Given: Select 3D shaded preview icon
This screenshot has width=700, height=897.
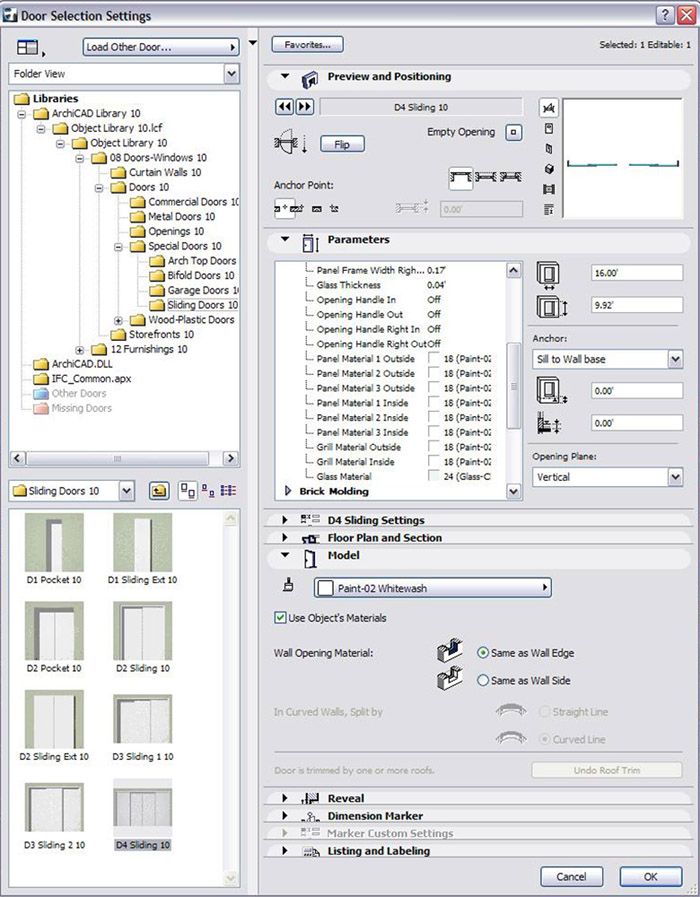Looking at the screenshot, I should click(549, 169).
